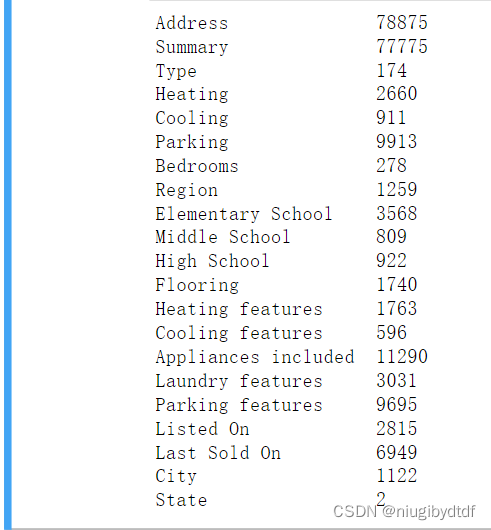491x530 pixels.
Task: Click the Flooring row label
Action: point(197,285)
